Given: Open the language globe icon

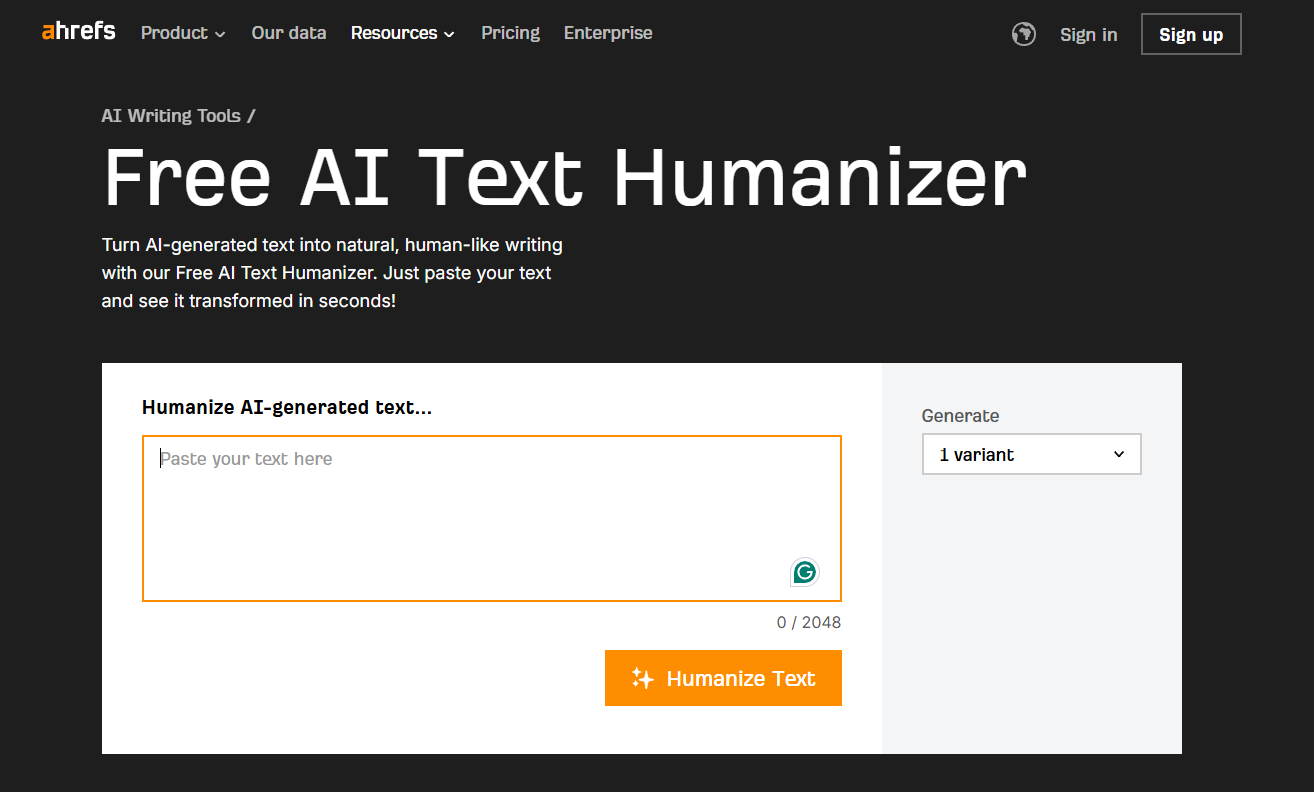Looking at the screenshot, I should pos(1023,34).
